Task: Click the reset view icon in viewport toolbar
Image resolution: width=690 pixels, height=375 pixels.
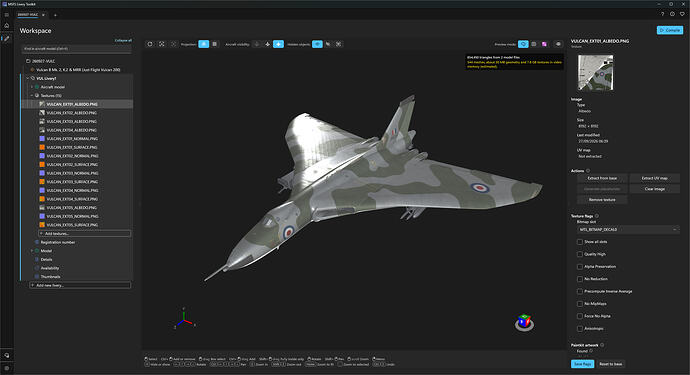Action: 150,44
